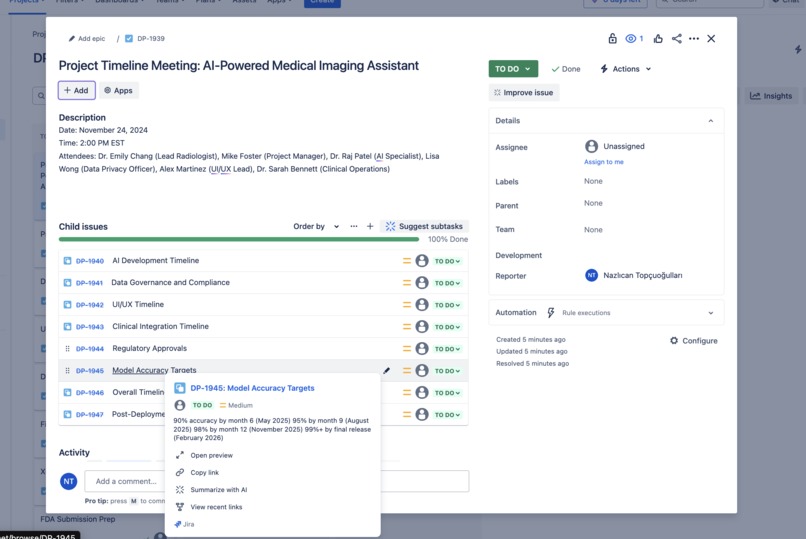This screenshot has height=539, width=806.
Task: Change DP-1942 TO DO status dropdown
Action: 447,305
